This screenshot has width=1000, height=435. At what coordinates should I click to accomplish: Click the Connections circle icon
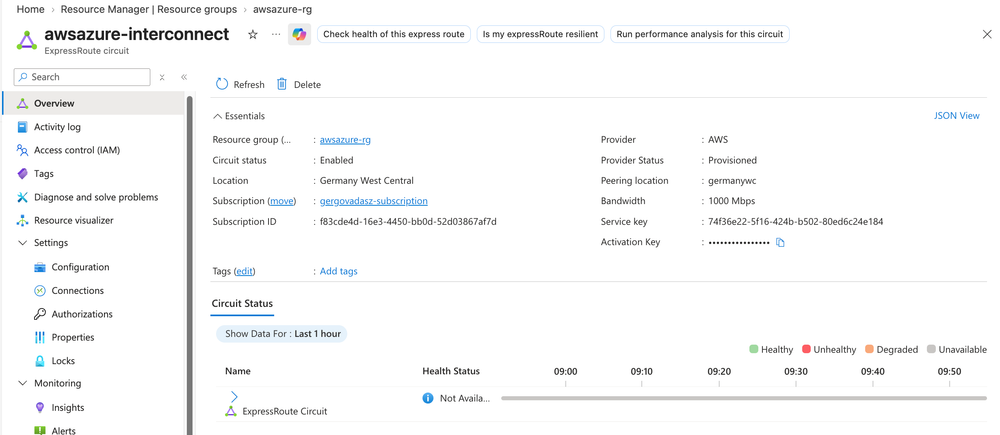[x=40, y=291]
